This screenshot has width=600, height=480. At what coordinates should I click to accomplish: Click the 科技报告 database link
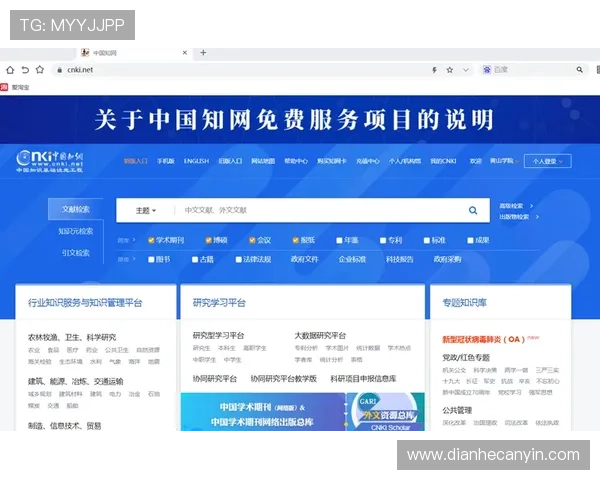coord(399,260)
